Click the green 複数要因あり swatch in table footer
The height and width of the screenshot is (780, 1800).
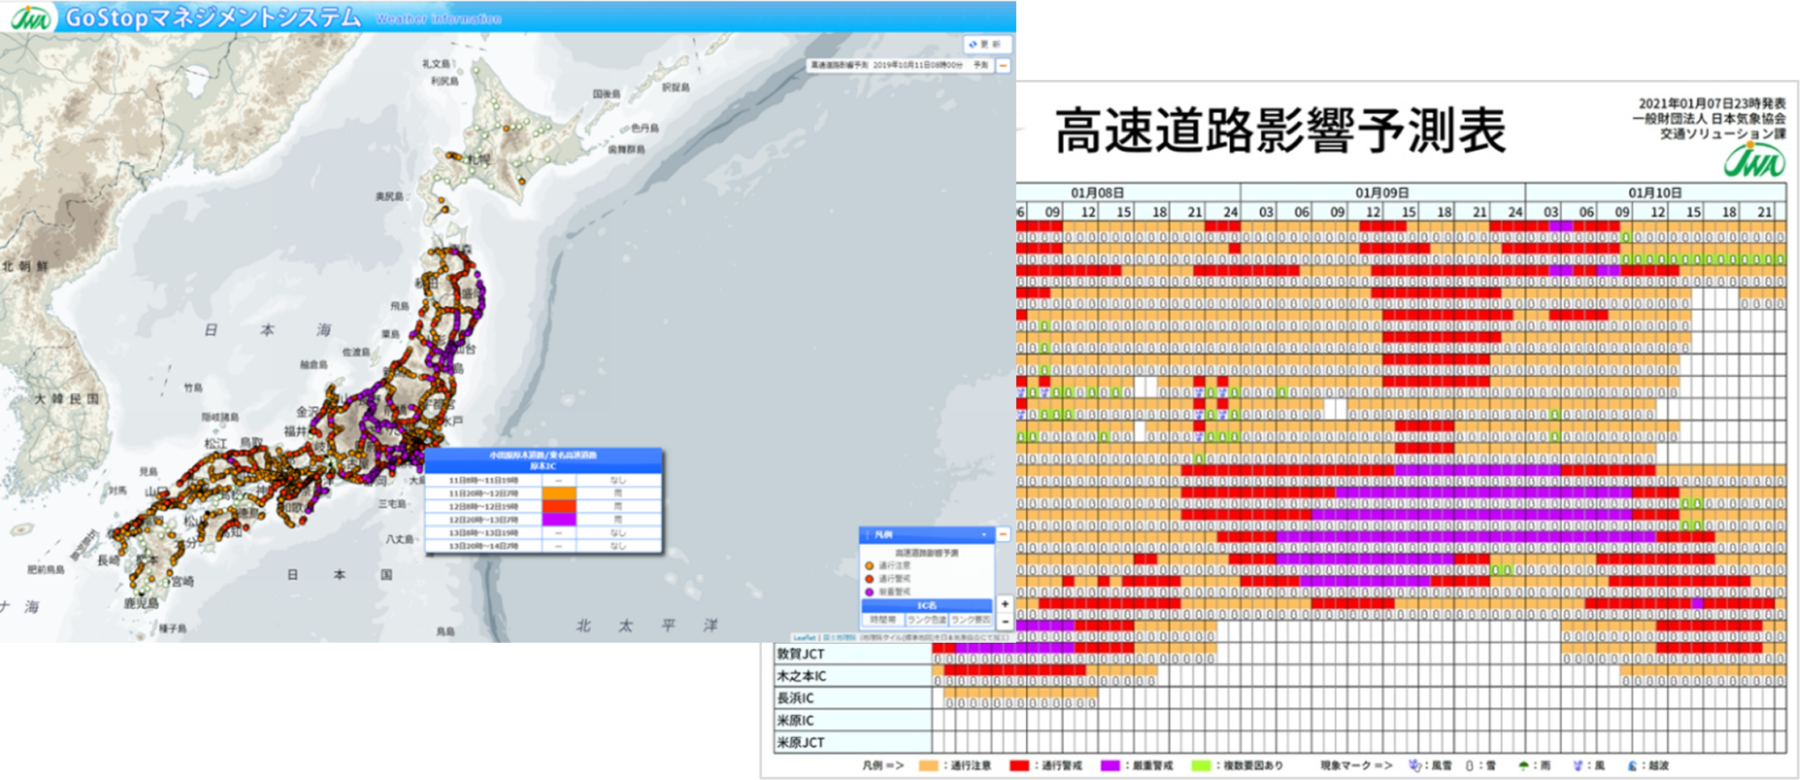click(x=1201, y=766)
